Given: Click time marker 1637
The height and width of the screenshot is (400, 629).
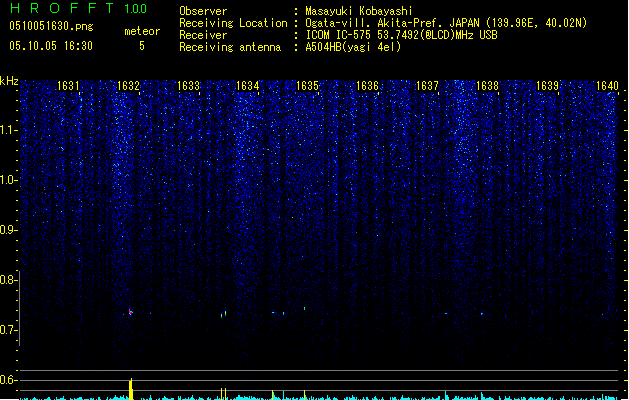Looking at the screenshot, I should [427, 86].
